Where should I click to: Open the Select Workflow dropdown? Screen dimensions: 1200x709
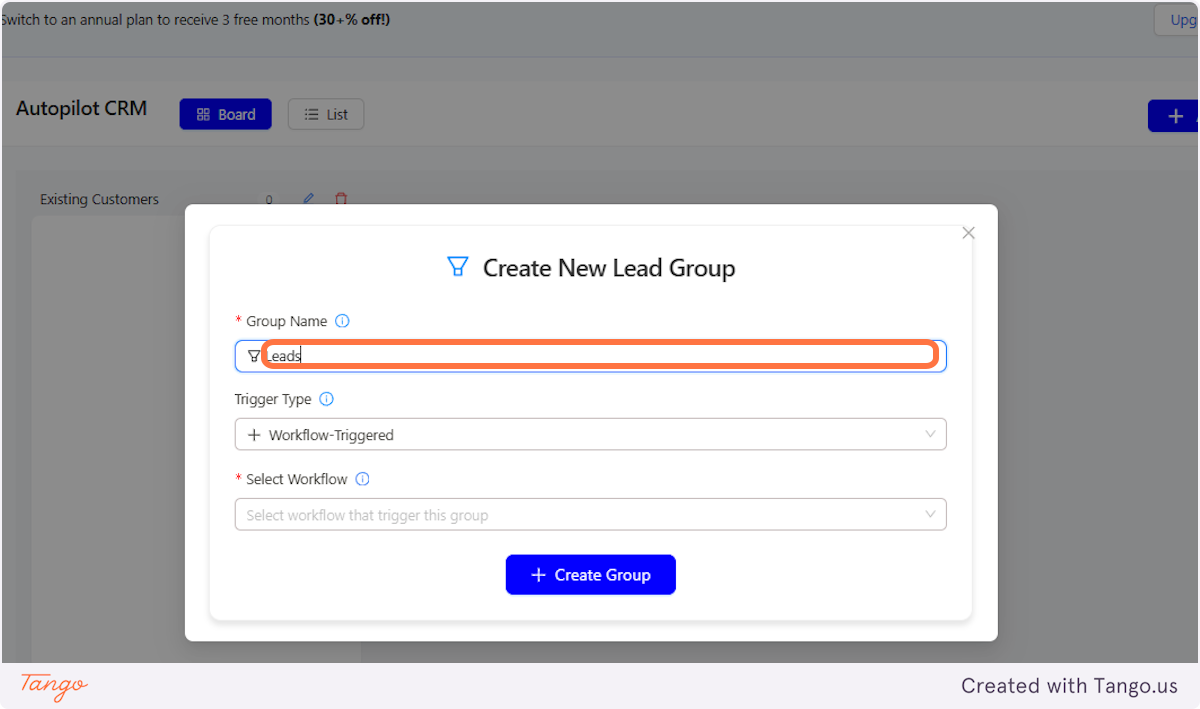pyautogui.click(x=590, y=514)
